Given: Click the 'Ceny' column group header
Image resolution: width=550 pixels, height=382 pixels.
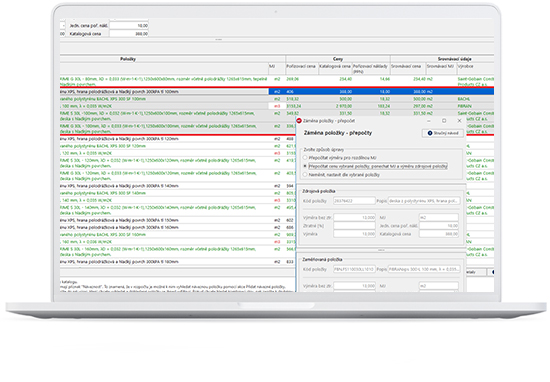Looking at the screenshot, I should pyautogui.click(x=338, y=59).
